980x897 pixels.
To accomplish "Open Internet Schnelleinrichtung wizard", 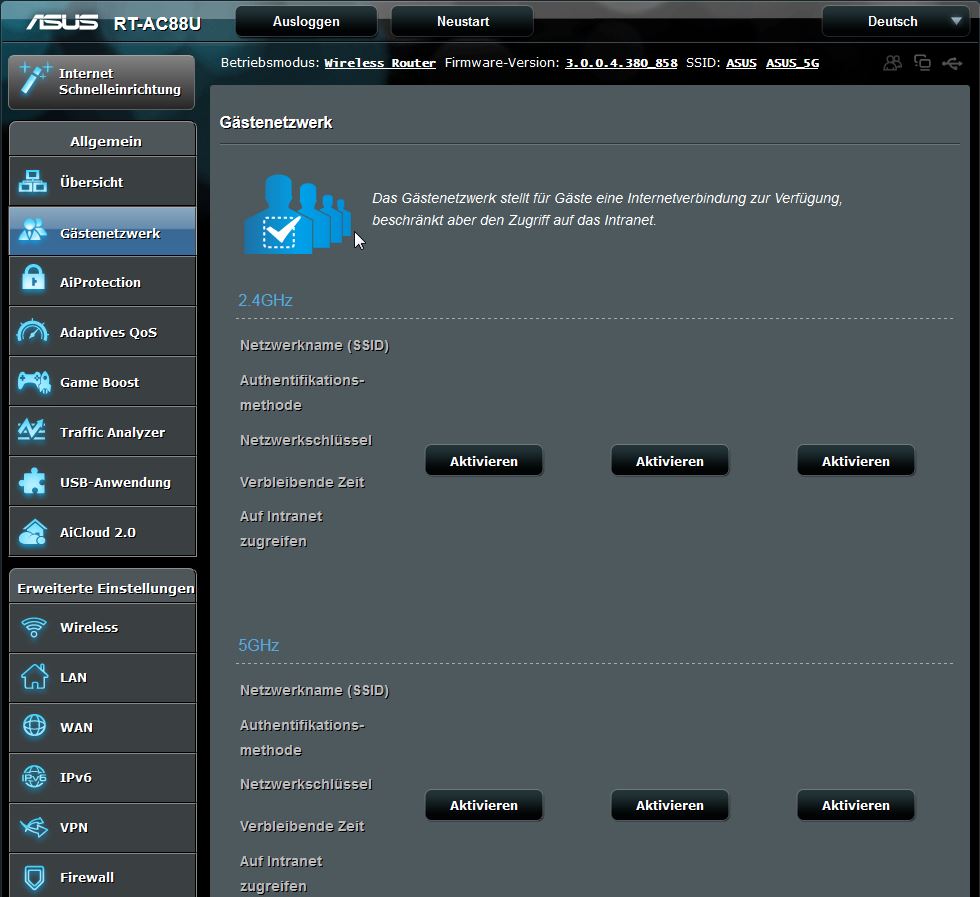I will tap(101, 82).
